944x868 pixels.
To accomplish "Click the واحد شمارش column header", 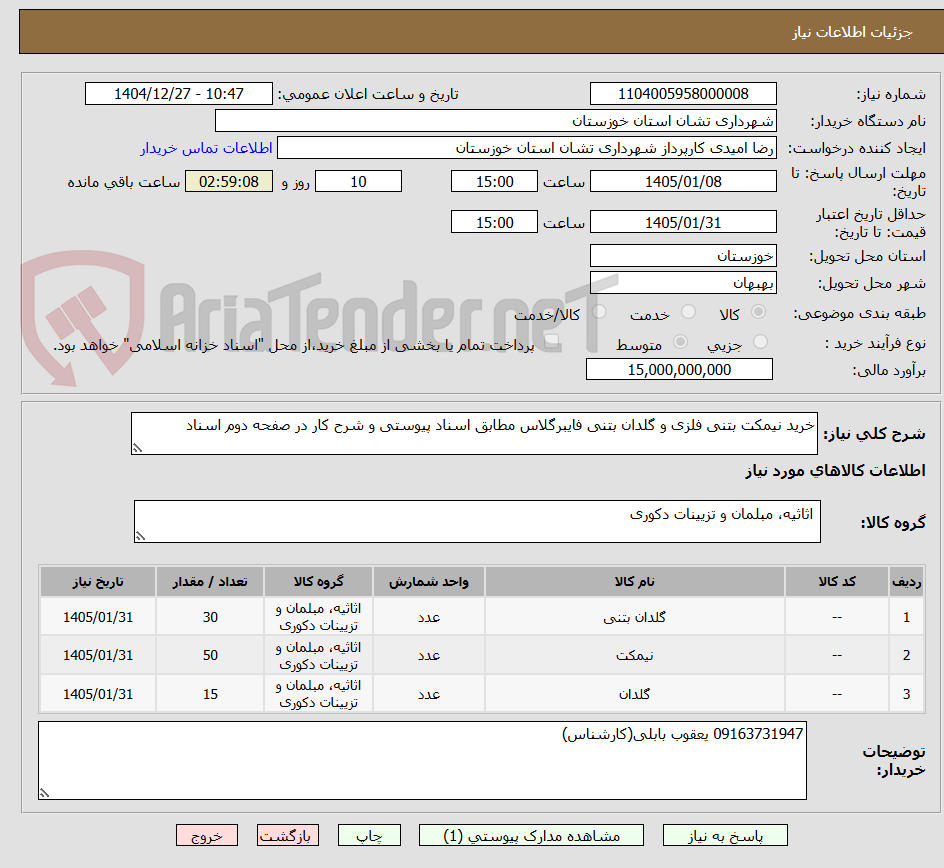I will 429,581.
